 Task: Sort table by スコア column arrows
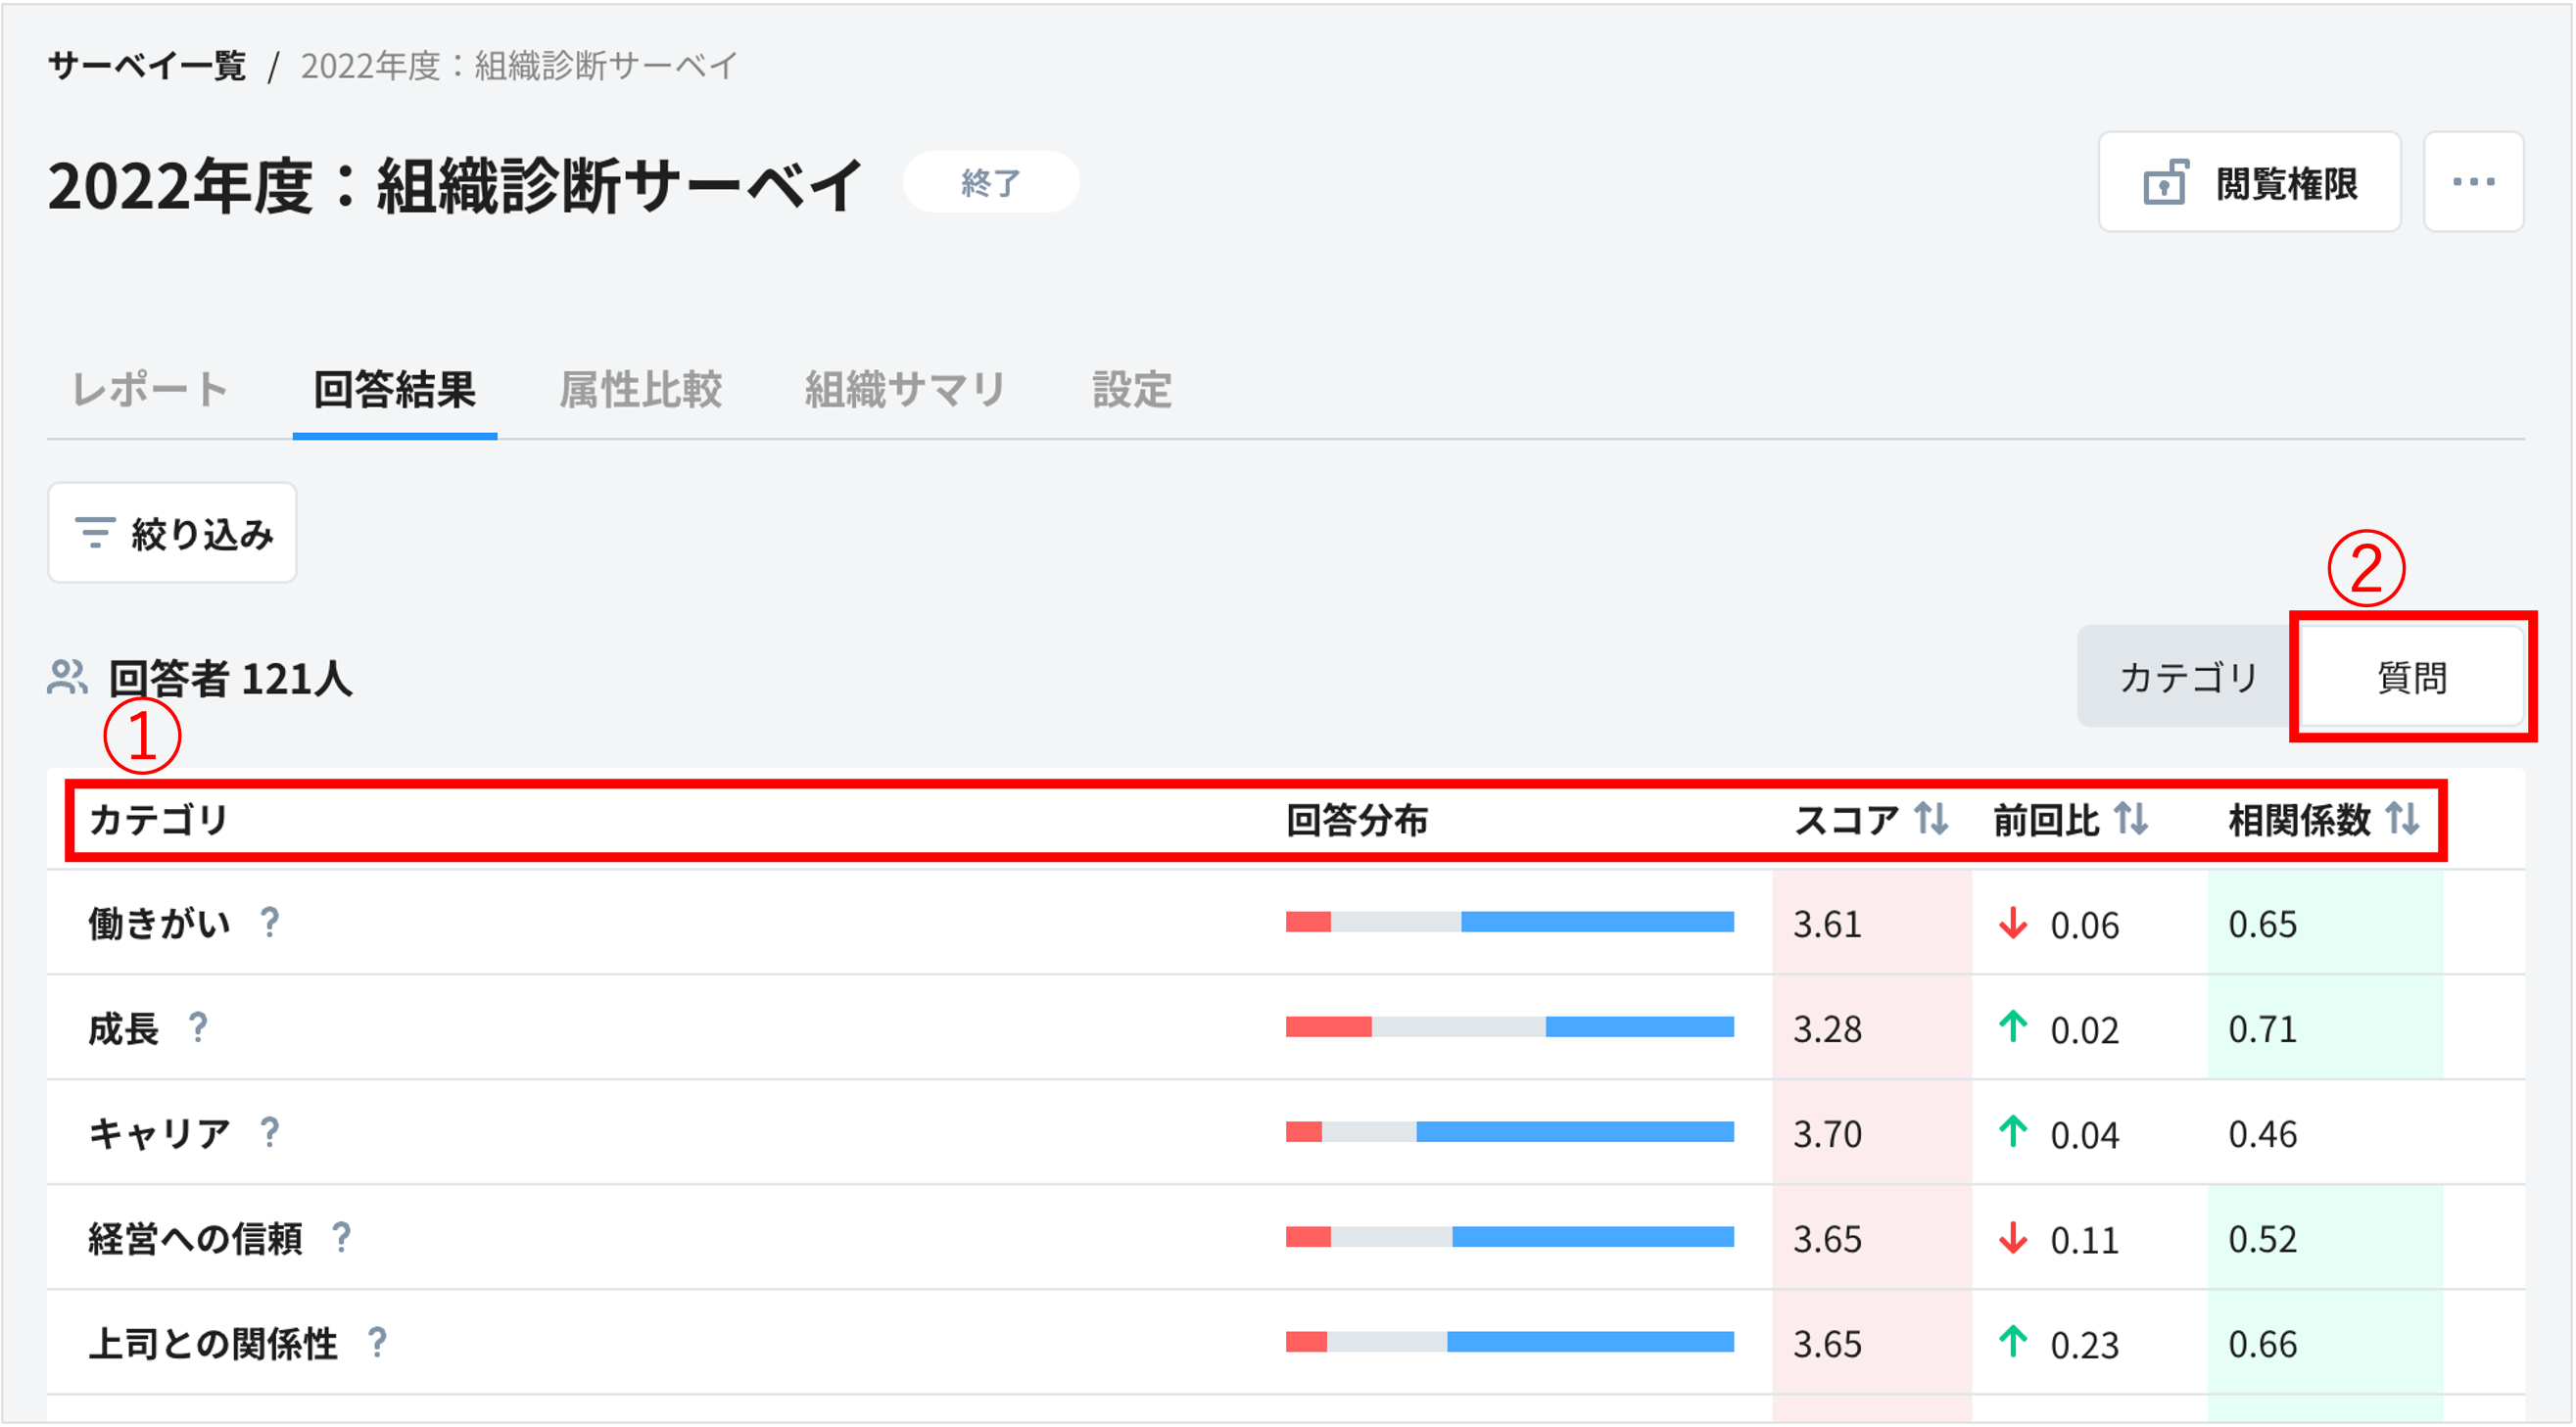[x=1931, y=819]
